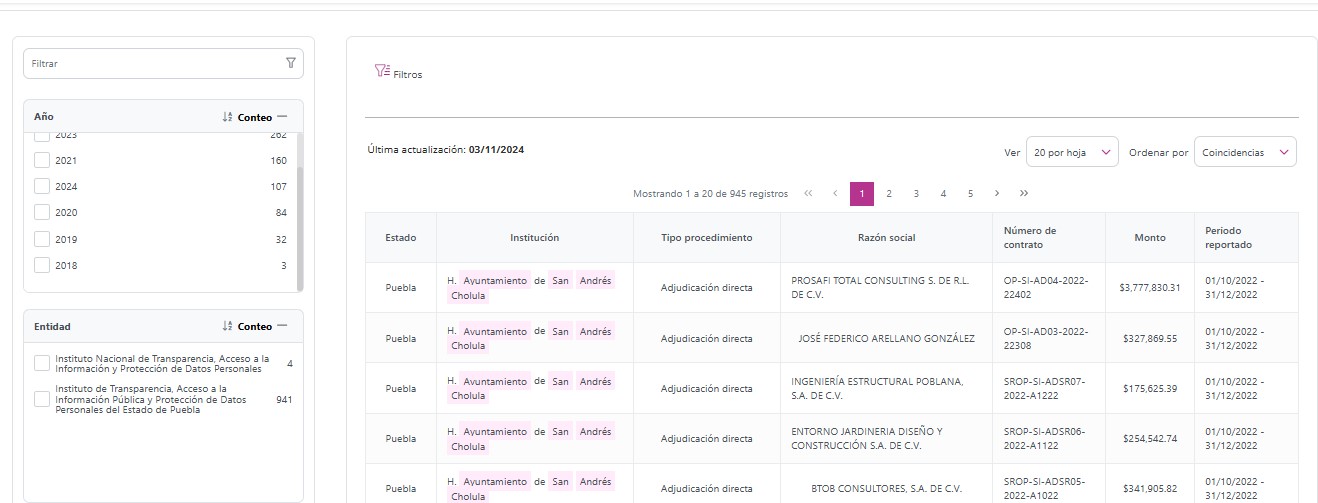Screen dimensions: 1318x503
Task: Jump to the last results page
Action: pyautogui.click(x=1024, y=193)
